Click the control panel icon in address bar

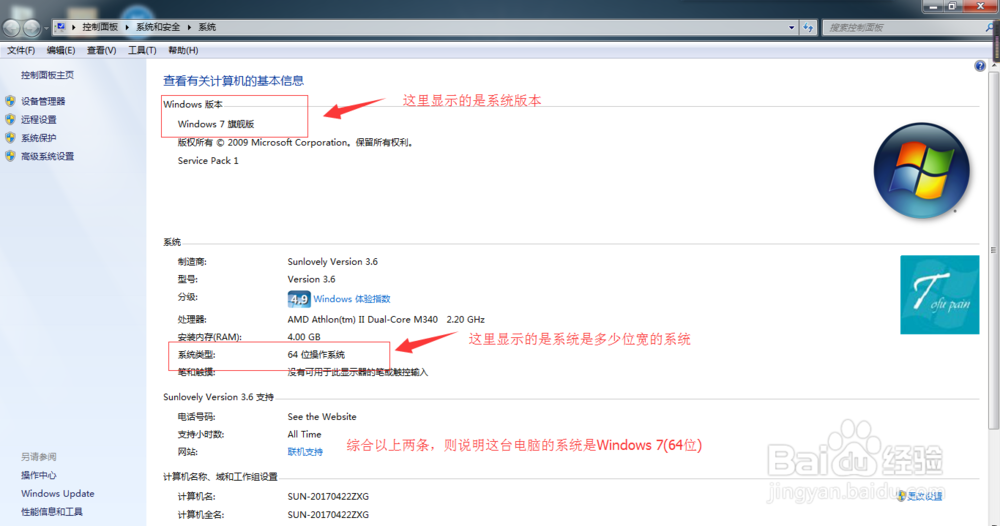click(60, 27)
